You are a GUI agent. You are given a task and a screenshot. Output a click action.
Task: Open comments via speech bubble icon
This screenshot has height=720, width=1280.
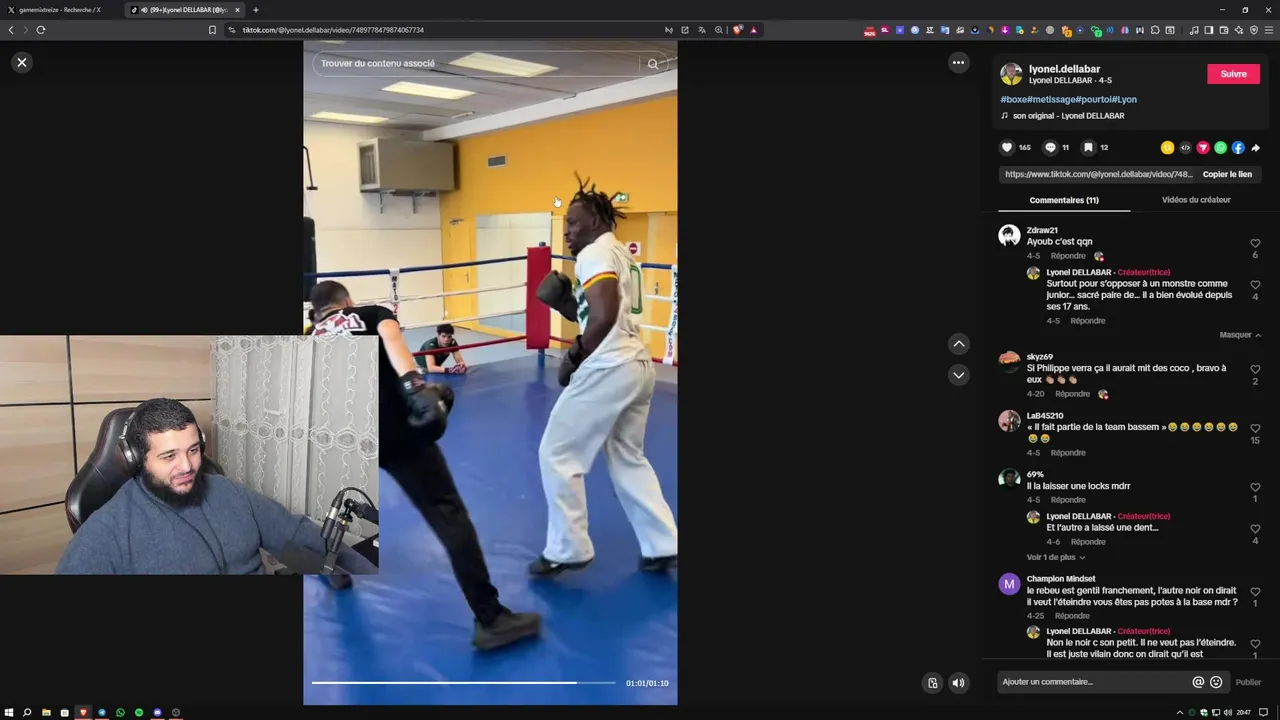click(1050, 147)
